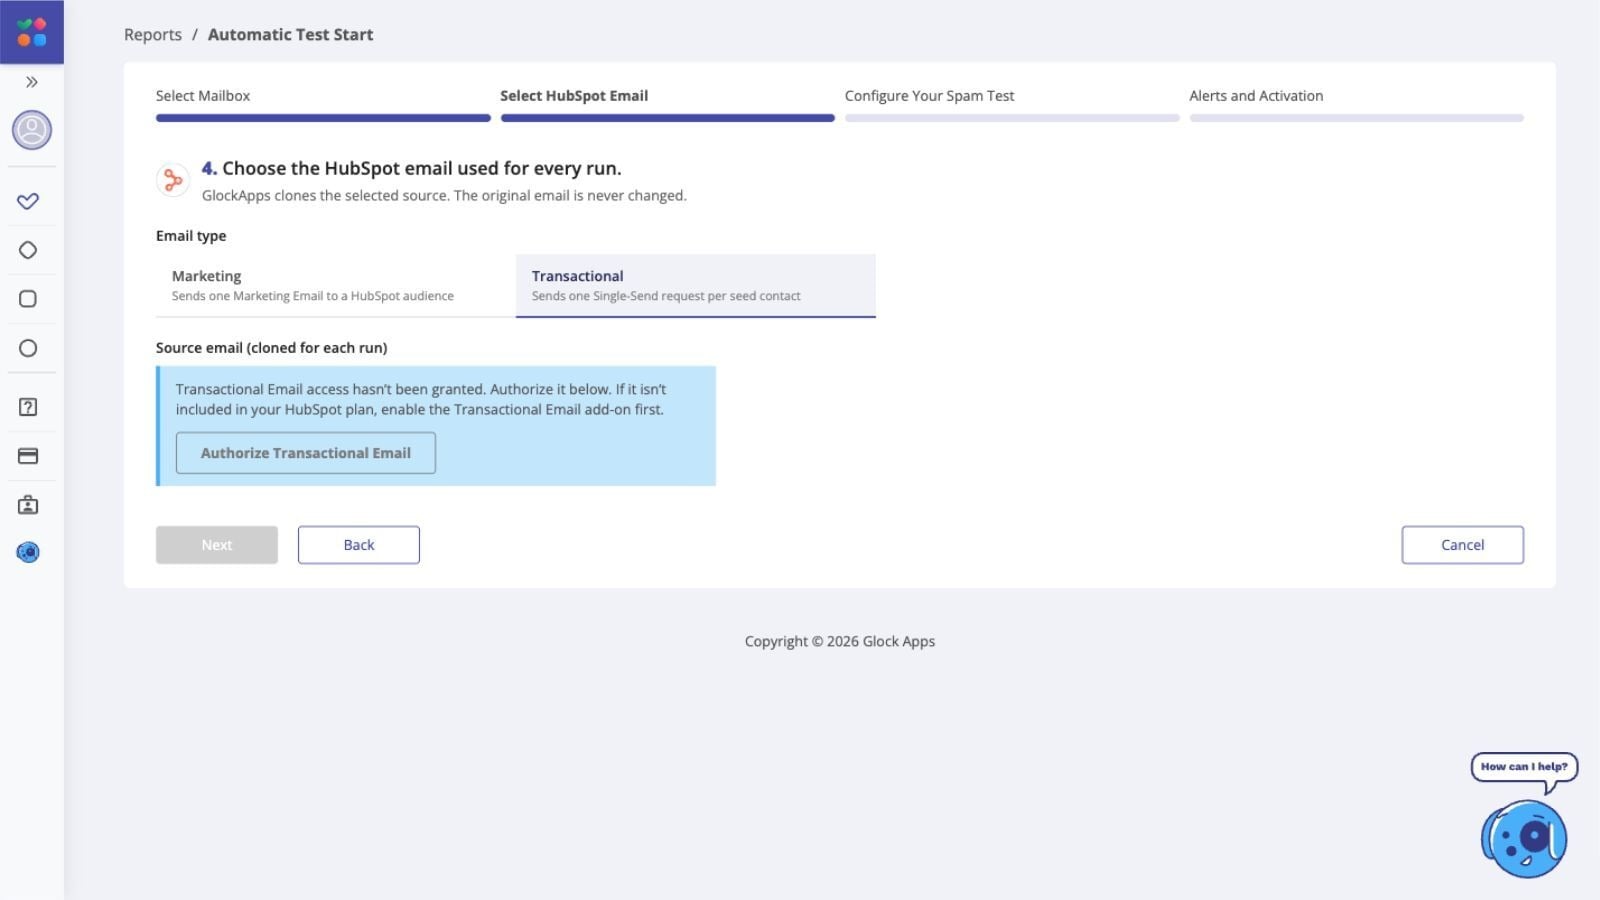The height and width of the screenshot is (900, 1600).
Task: Click the Back button
Action: click(359, 545)
